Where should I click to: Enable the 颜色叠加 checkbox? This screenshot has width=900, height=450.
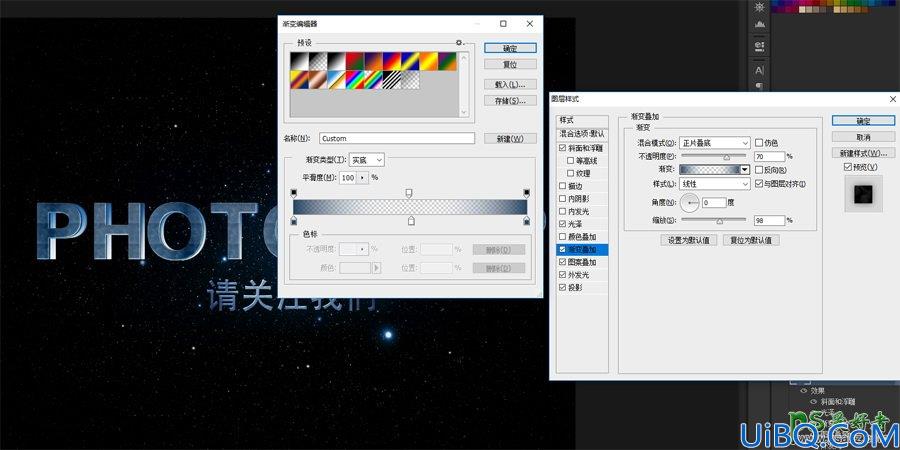[562, 236]
